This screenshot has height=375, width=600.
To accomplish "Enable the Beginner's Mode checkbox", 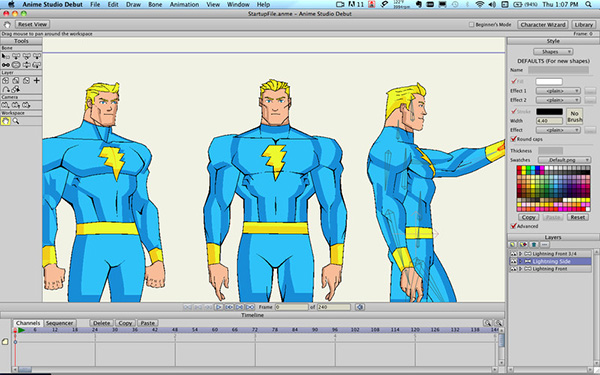I will pyautogui.click(x=471, y=24).
